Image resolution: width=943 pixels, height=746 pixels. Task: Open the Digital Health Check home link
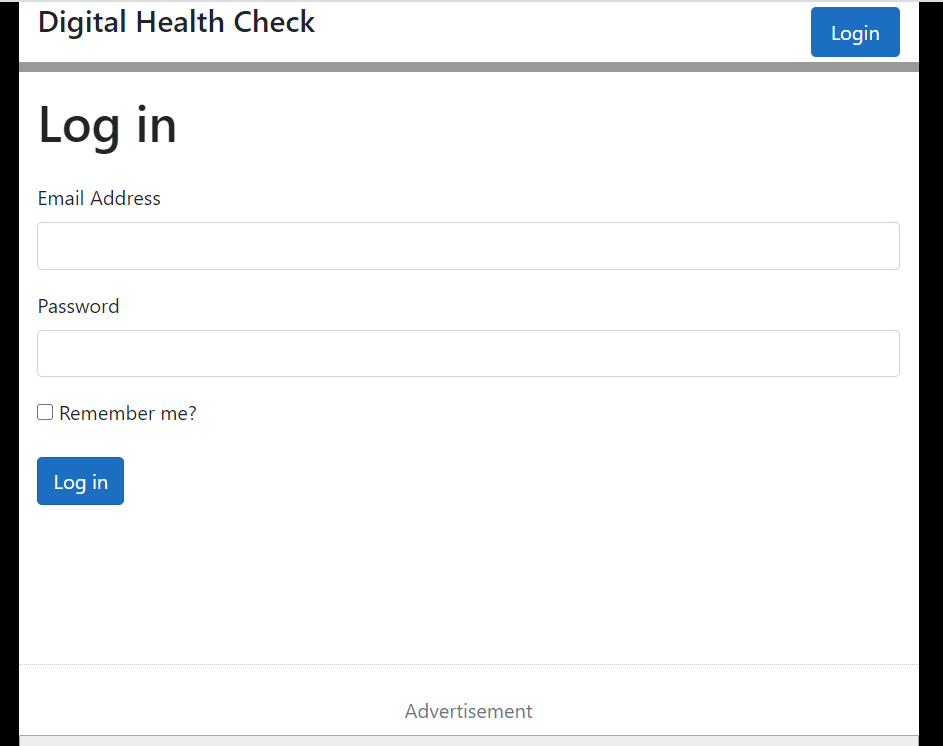pos(176,23)
